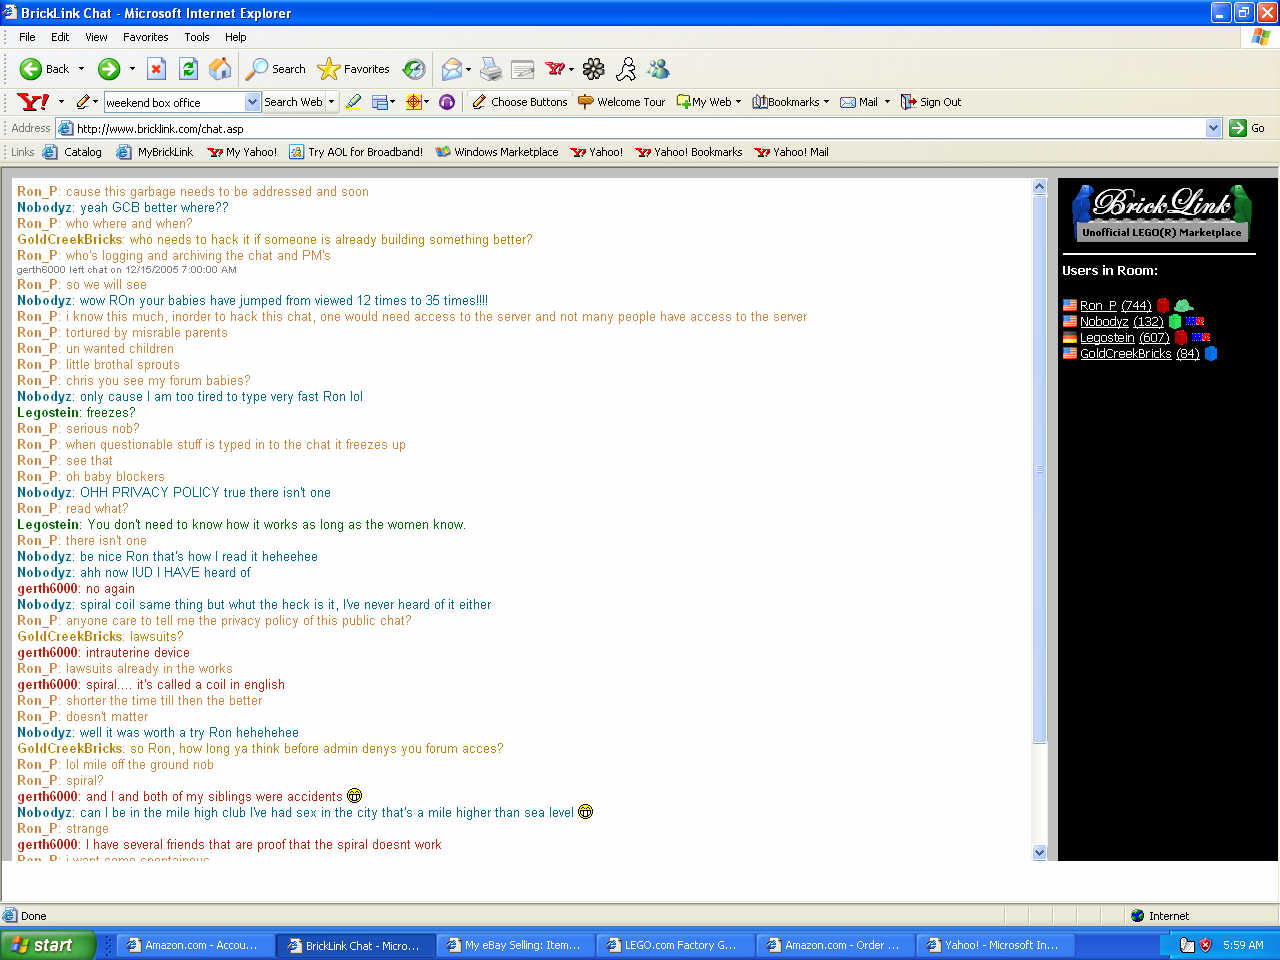This screenshot has width=1280, height=960.
Task: Click the German flag beside Legostein
Action: [1069, 337]
